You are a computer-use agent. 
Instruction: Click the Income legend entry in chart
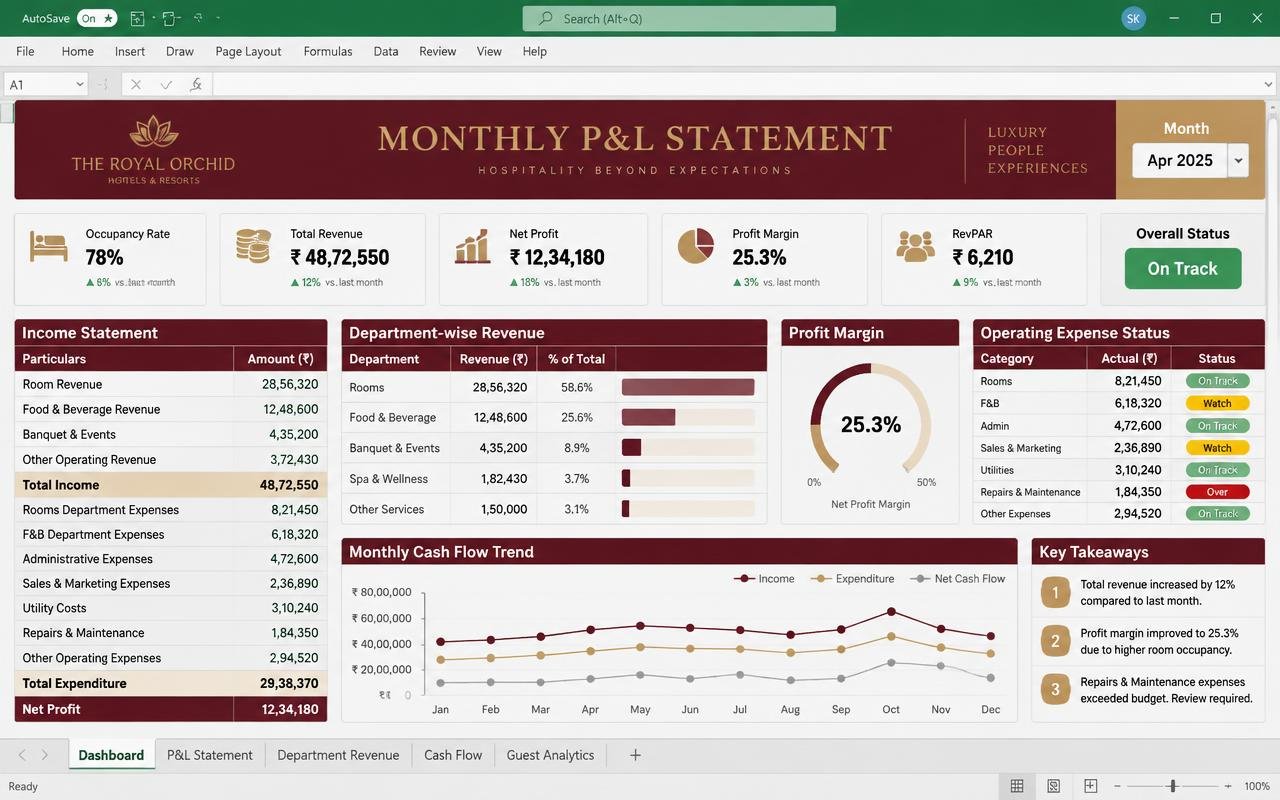tap(764, 579)
